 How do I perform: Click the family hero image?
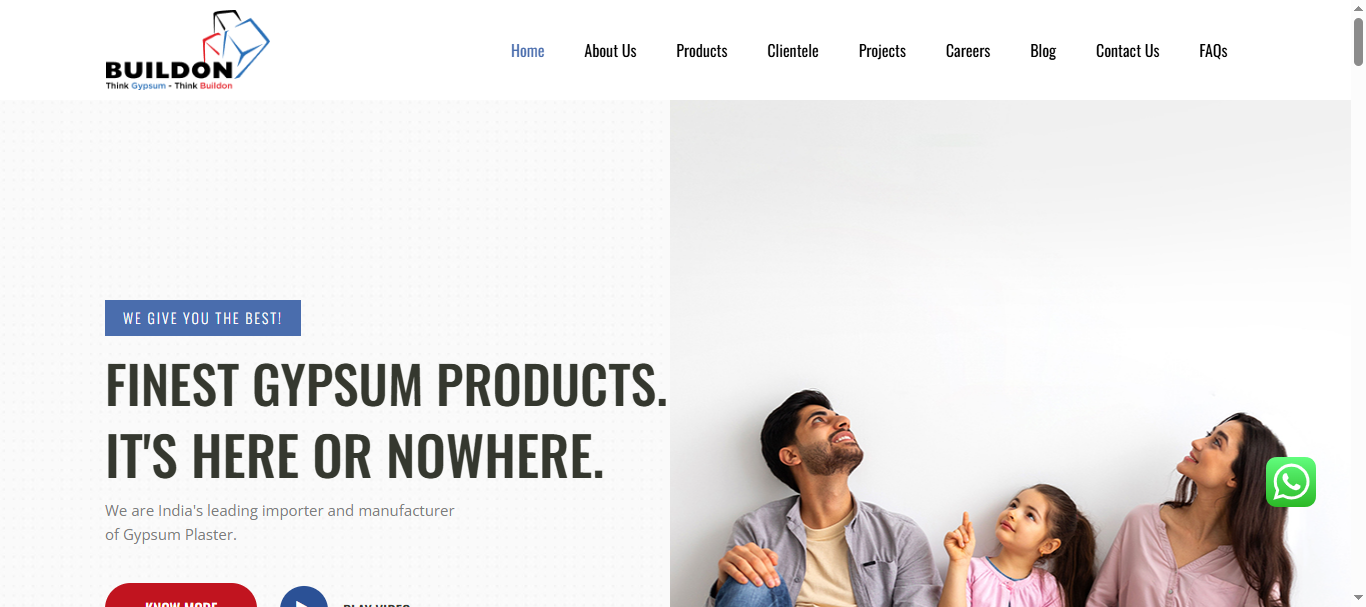[1010, 353]
